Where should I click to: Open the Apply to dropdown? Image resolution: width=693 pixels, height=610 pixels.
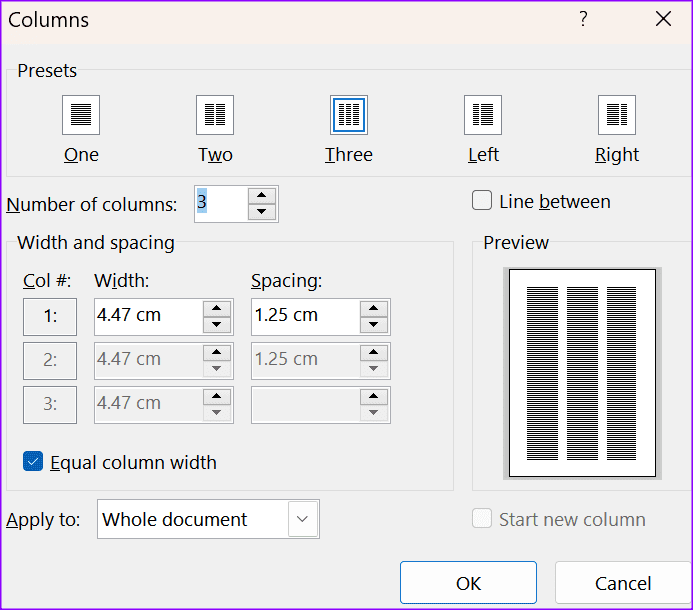[304, 520]
